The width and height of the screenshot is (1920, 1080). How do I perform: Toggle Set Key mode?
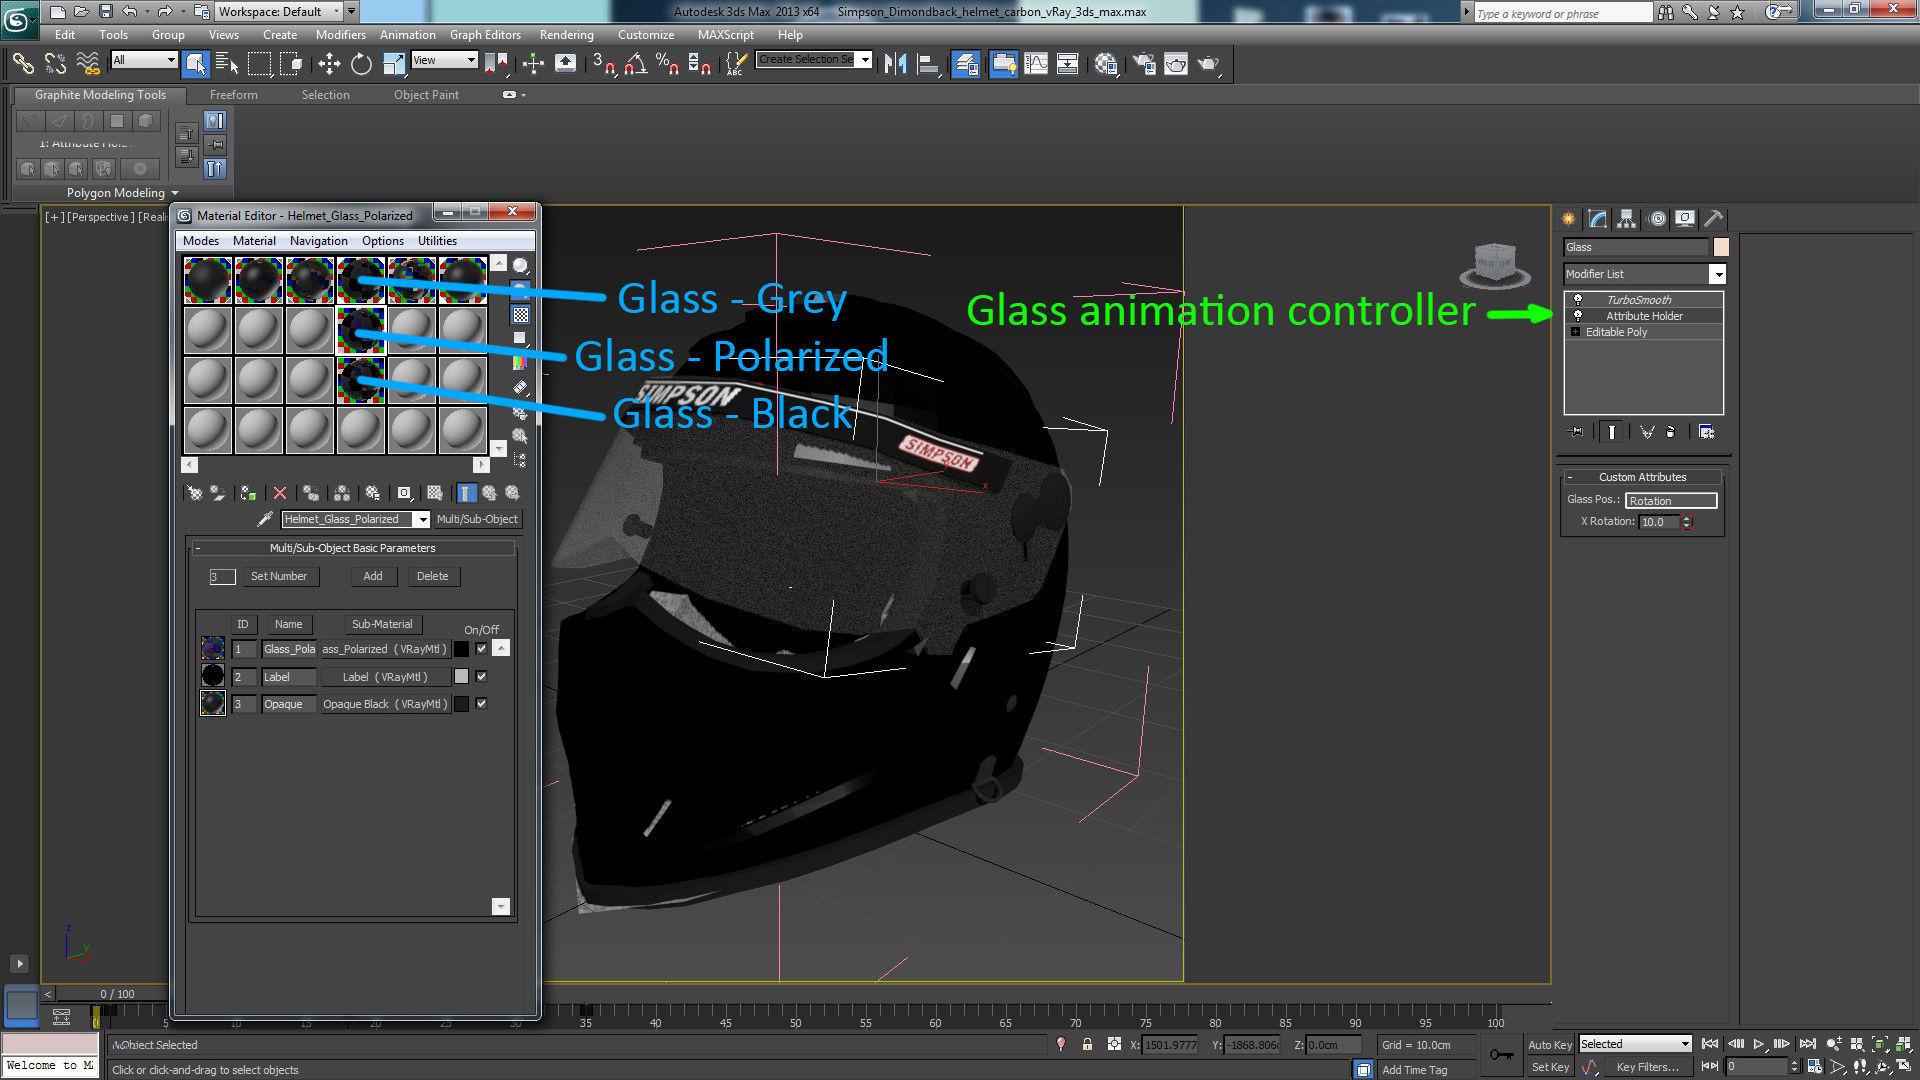(1550, 1067)
